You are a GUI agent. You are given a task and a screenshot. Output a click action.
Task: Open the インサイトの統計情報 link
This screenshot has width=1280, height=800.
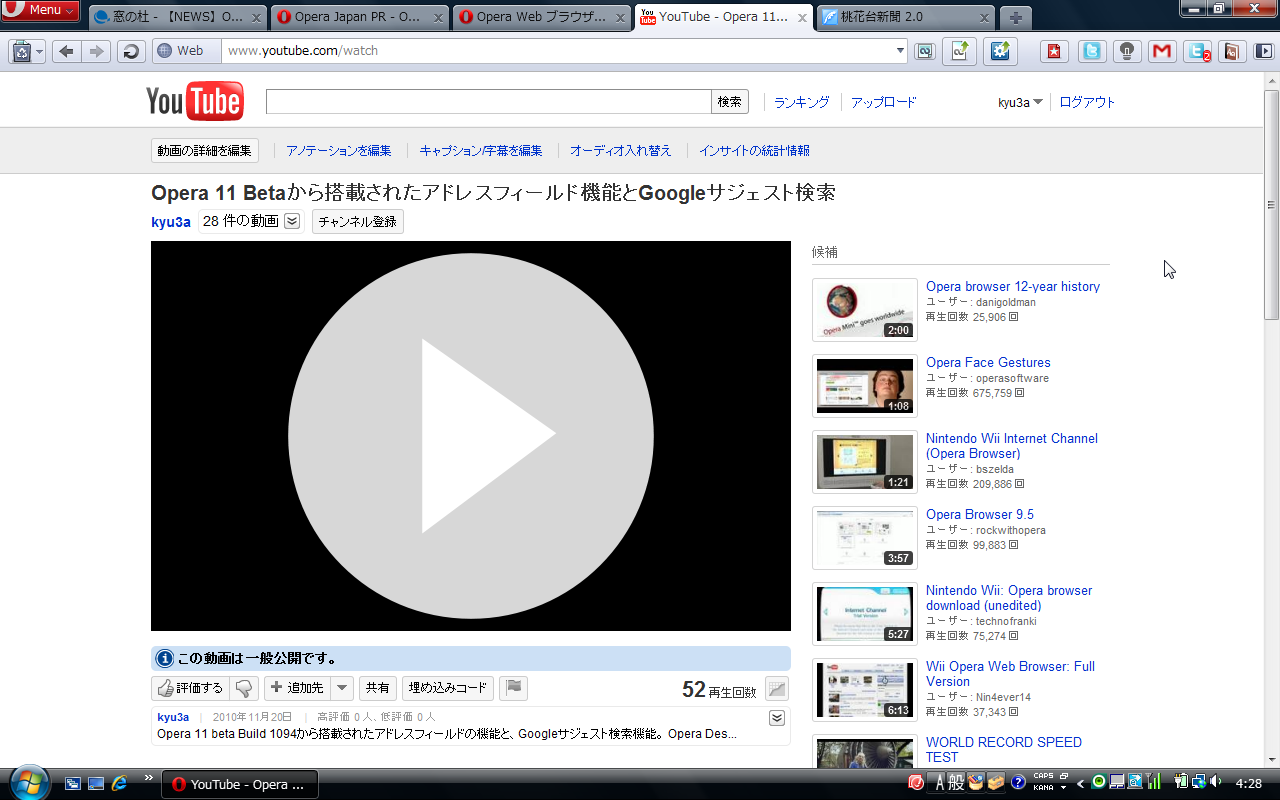click(754, 151)
